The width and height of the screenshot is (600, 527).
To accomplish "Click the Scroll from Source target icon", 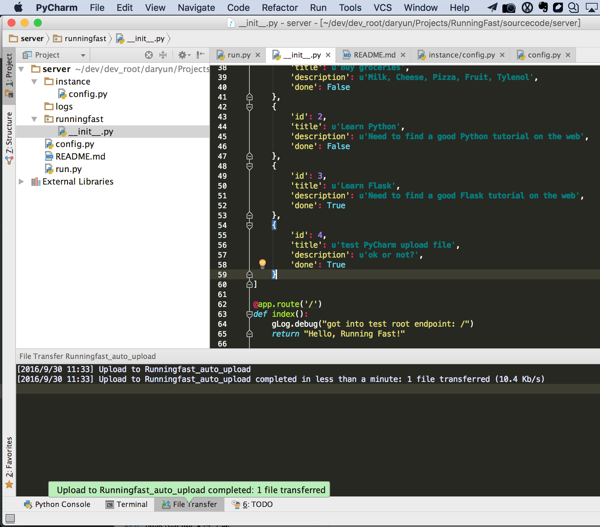I will (x=149, y=55).
